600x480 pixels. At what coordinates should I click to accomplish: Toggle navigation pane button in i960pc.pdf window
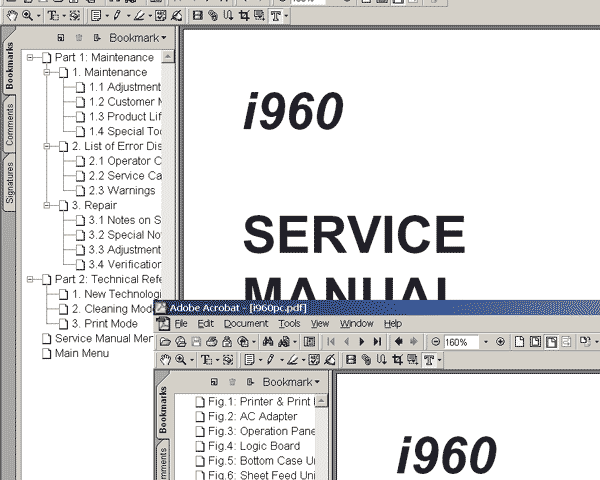pyautogui.click(x=309, y=341)
